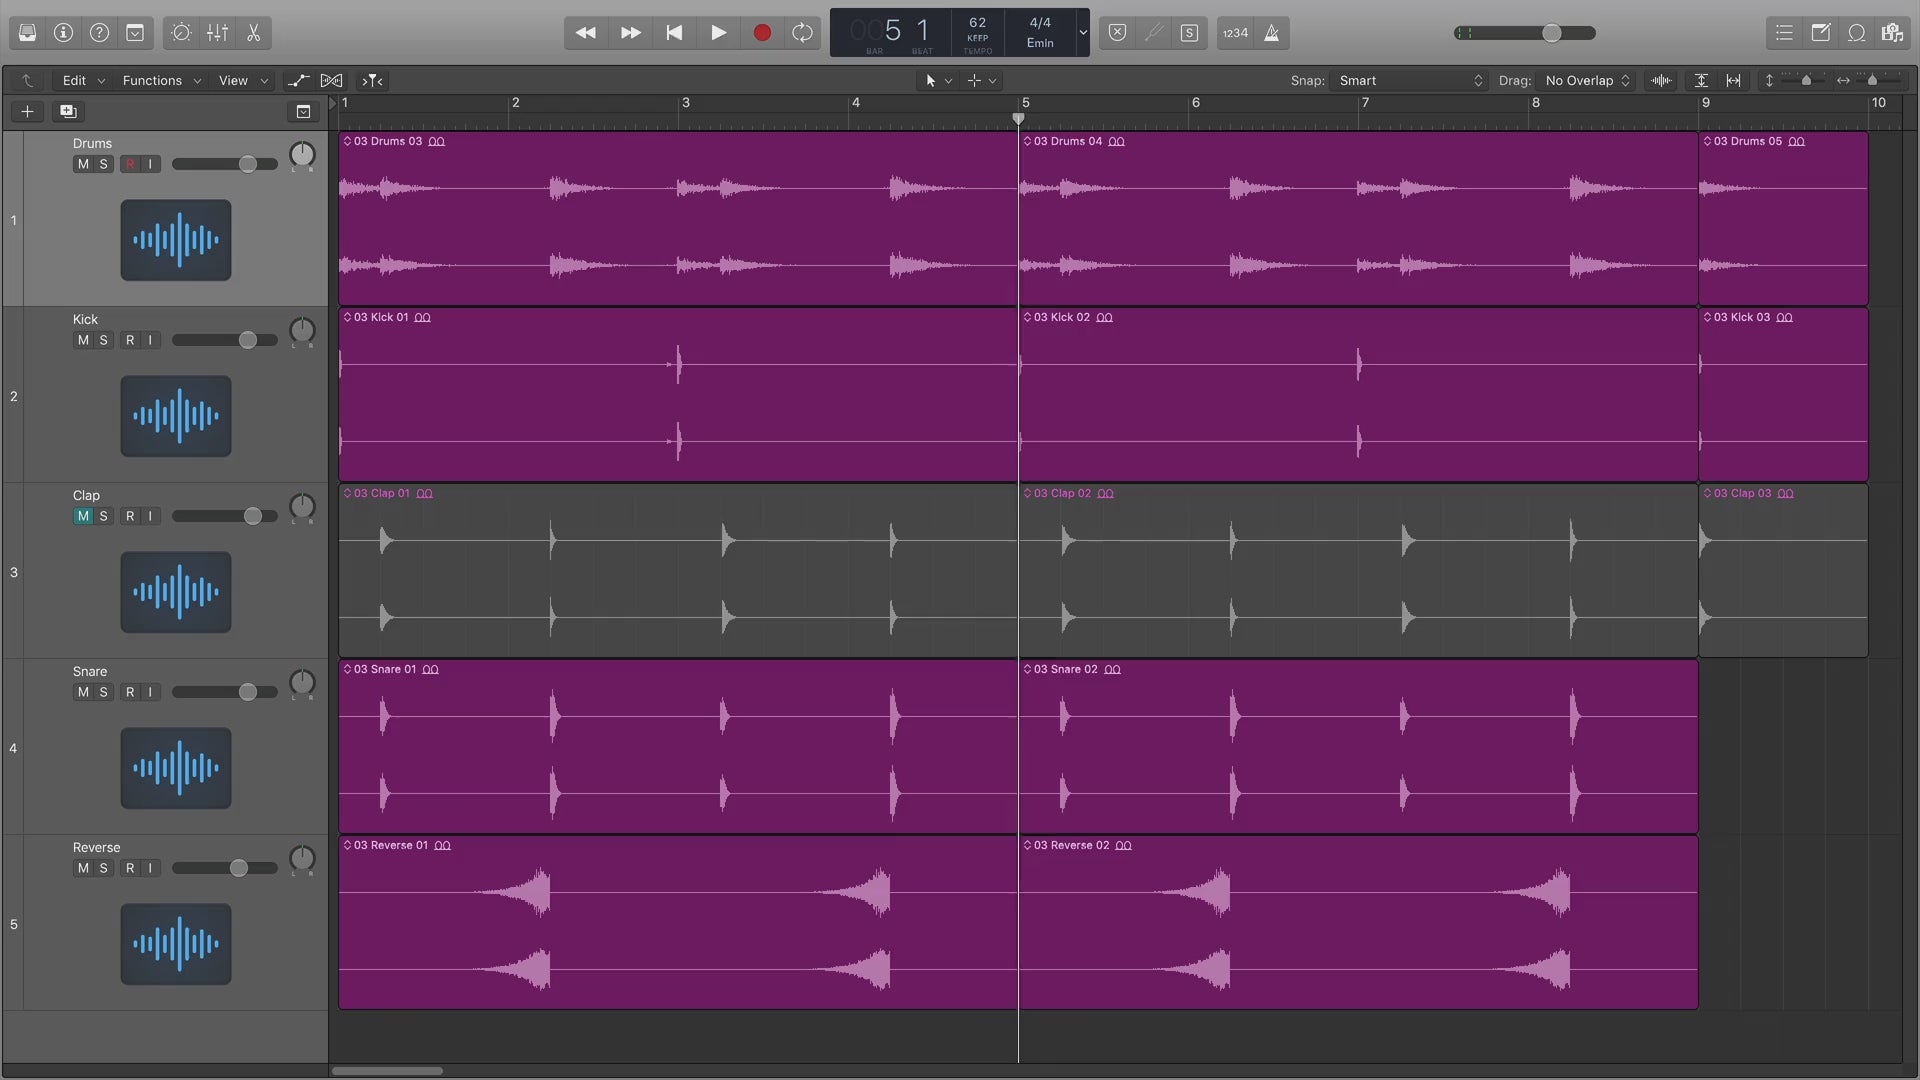Unmute the Clap track

83,516
